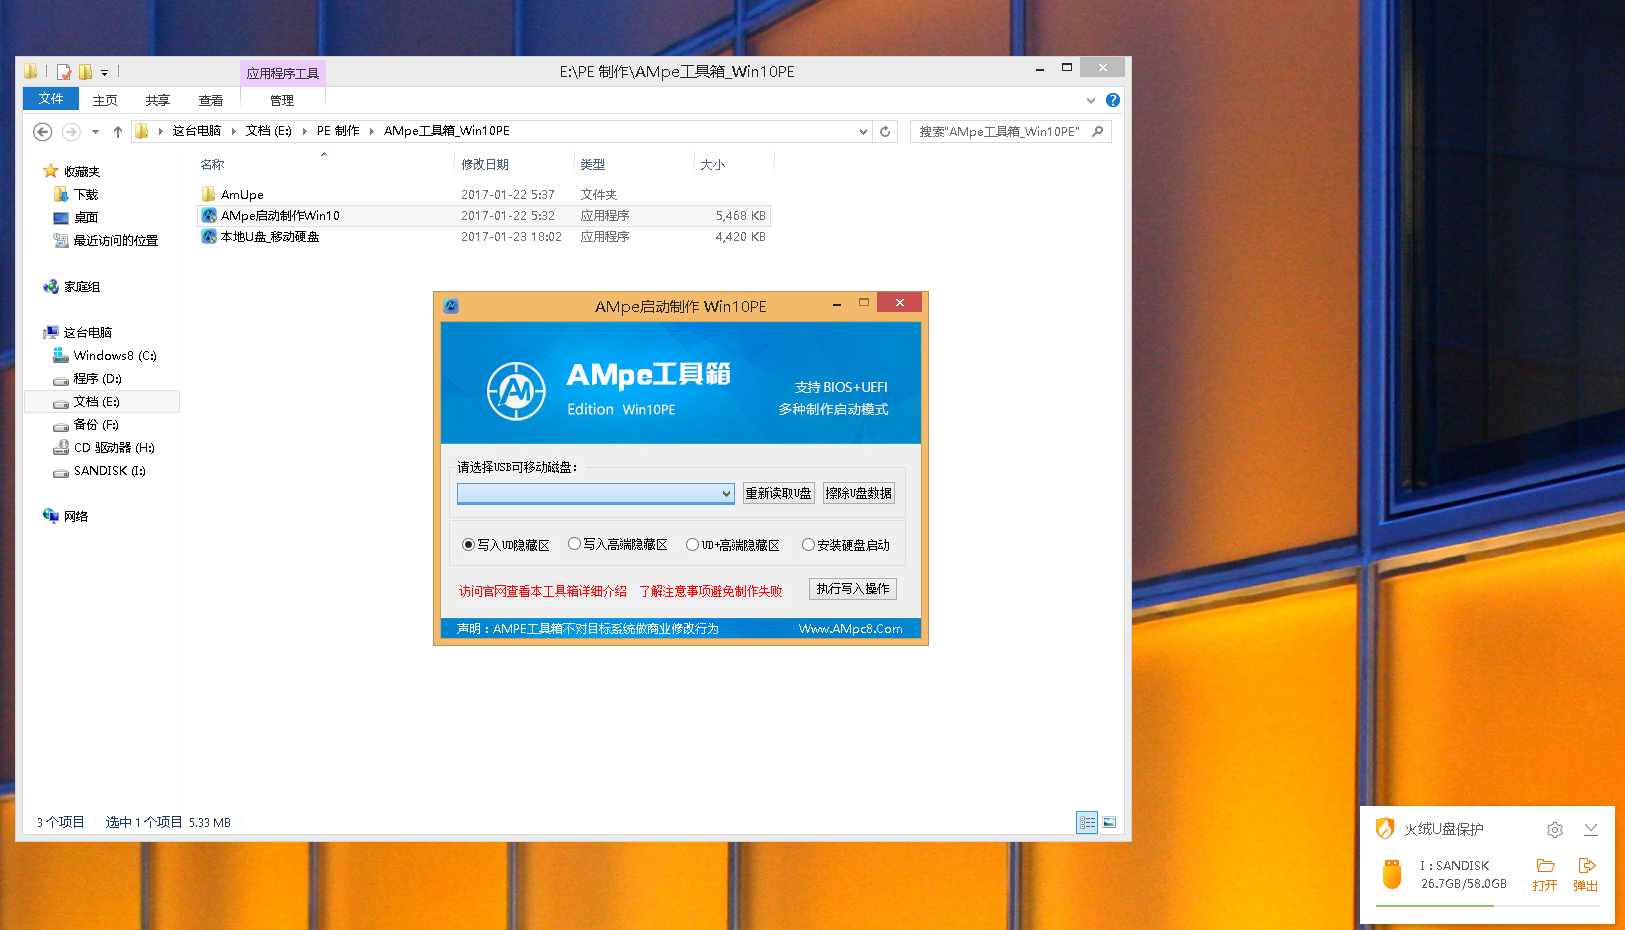The image size is (1625, 930).
Task: Open the Www.AMpc8.Com link
Action: click(851, 629)
